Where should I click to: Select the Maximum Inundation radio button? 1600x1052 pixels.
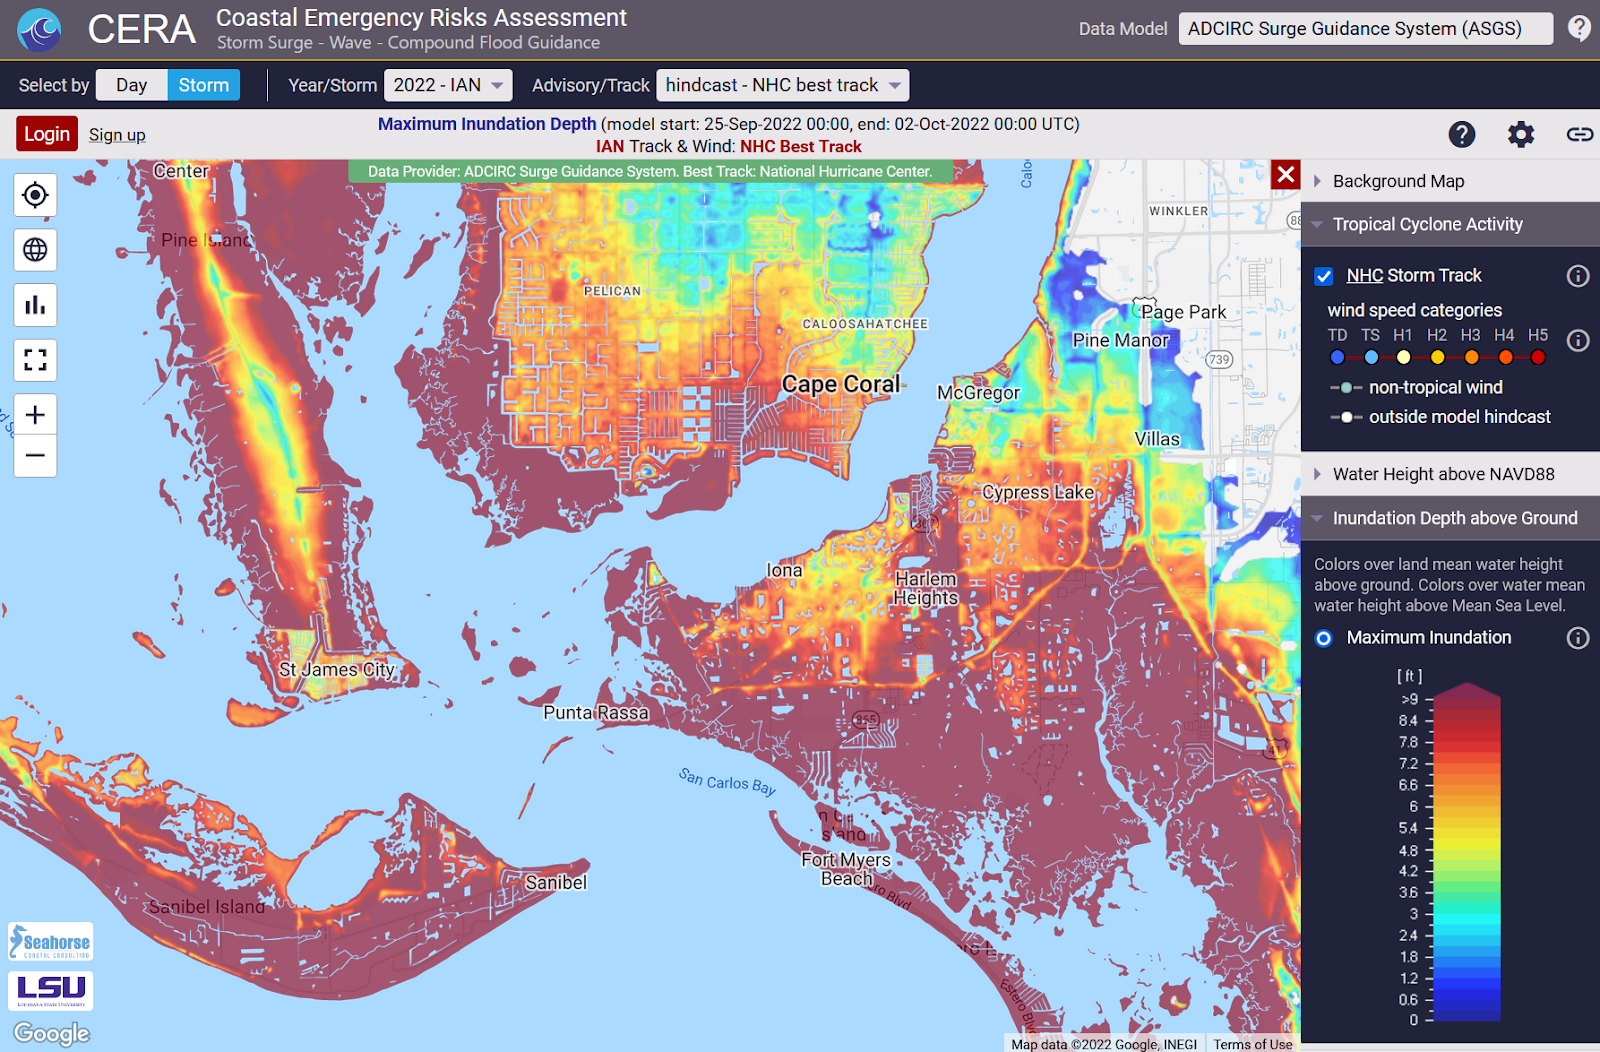1324,638
